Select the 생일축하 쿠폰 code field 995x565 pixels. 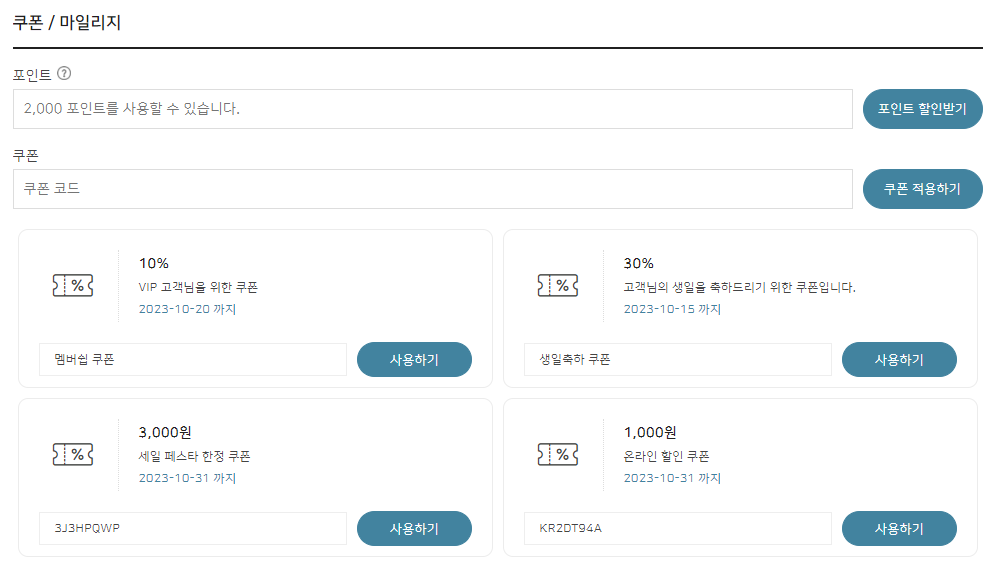pyautogui.click(x=678, y=360)
